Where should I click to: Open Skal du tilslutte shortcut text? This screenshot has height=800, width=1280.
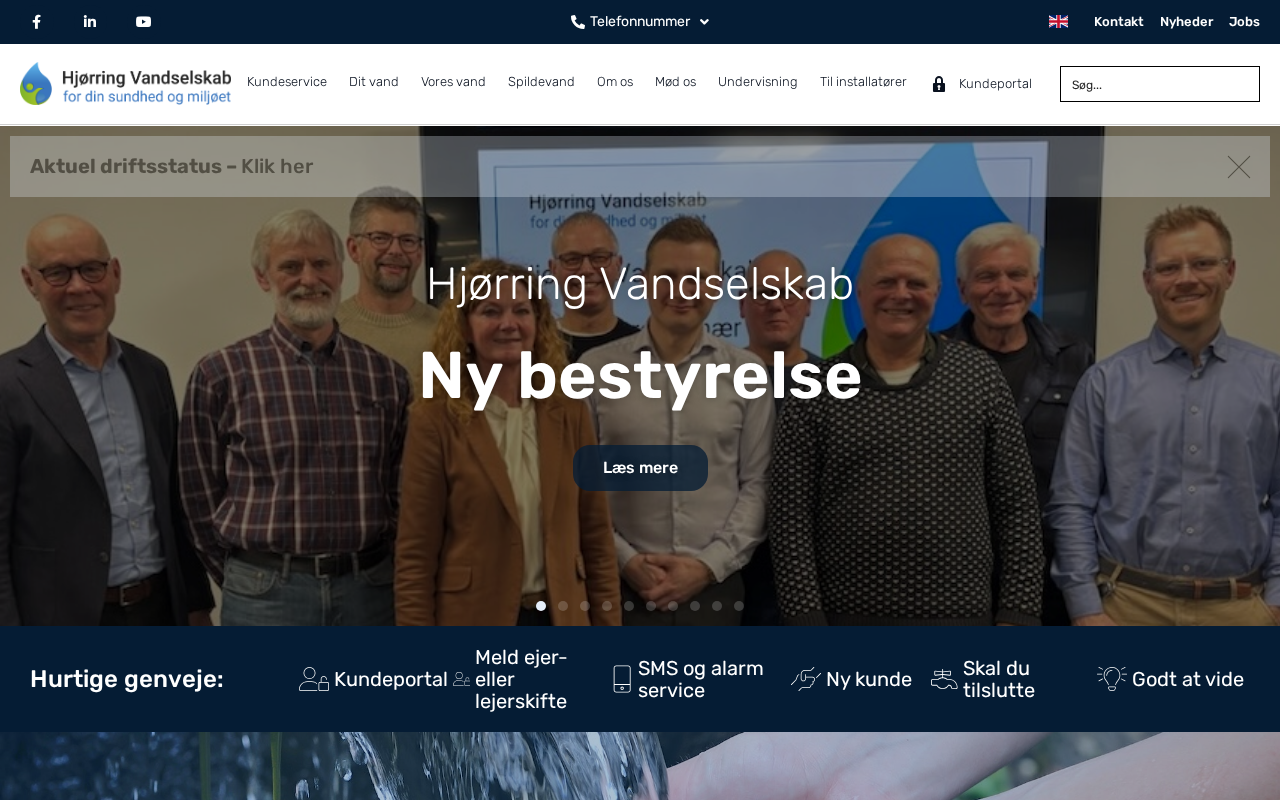click(x=999, y=679)
